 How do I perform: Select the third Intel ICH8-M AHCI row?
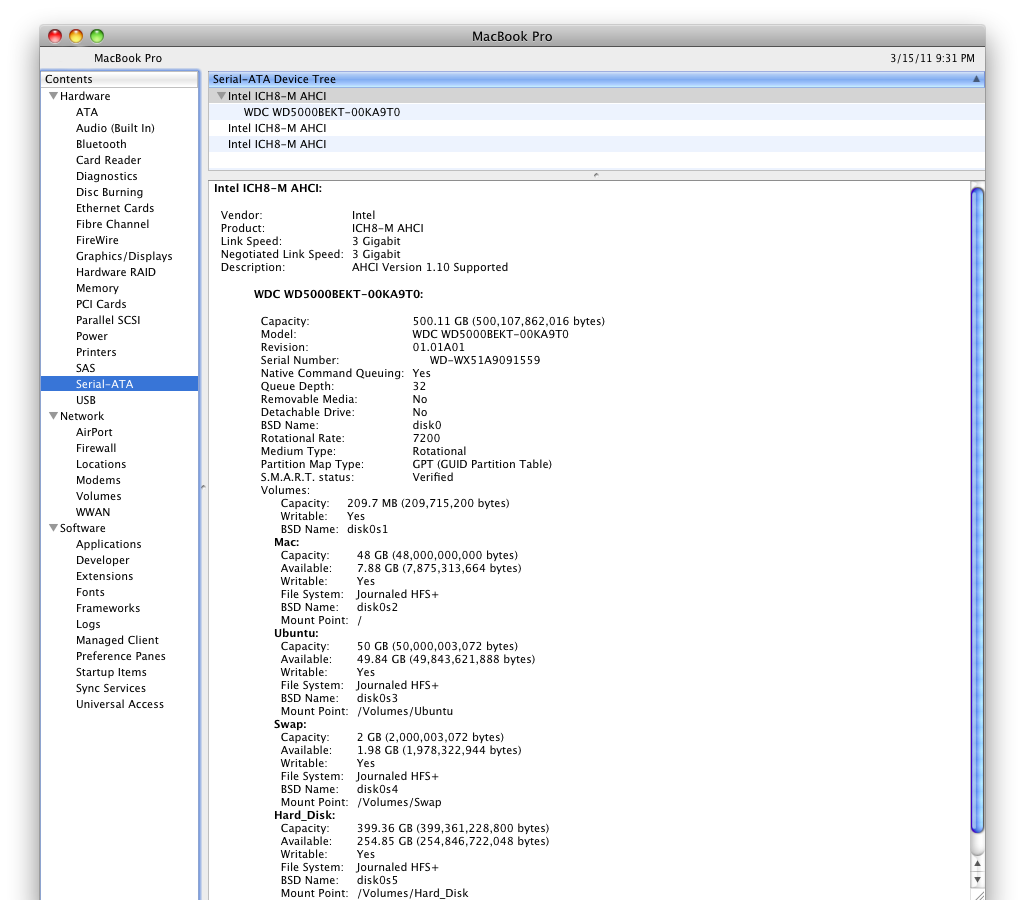[x=596, y=144]
